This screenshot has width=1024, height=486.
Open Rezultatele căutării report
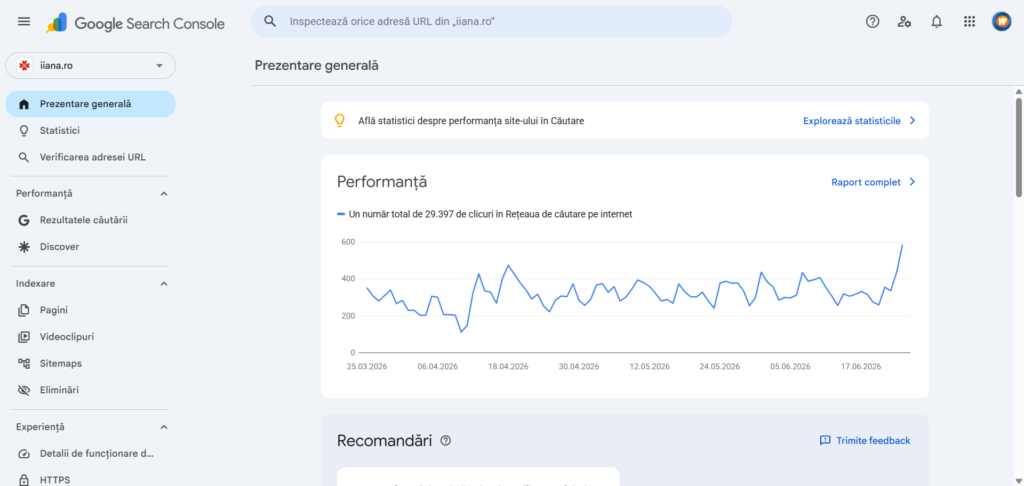[x=90, y=220]
